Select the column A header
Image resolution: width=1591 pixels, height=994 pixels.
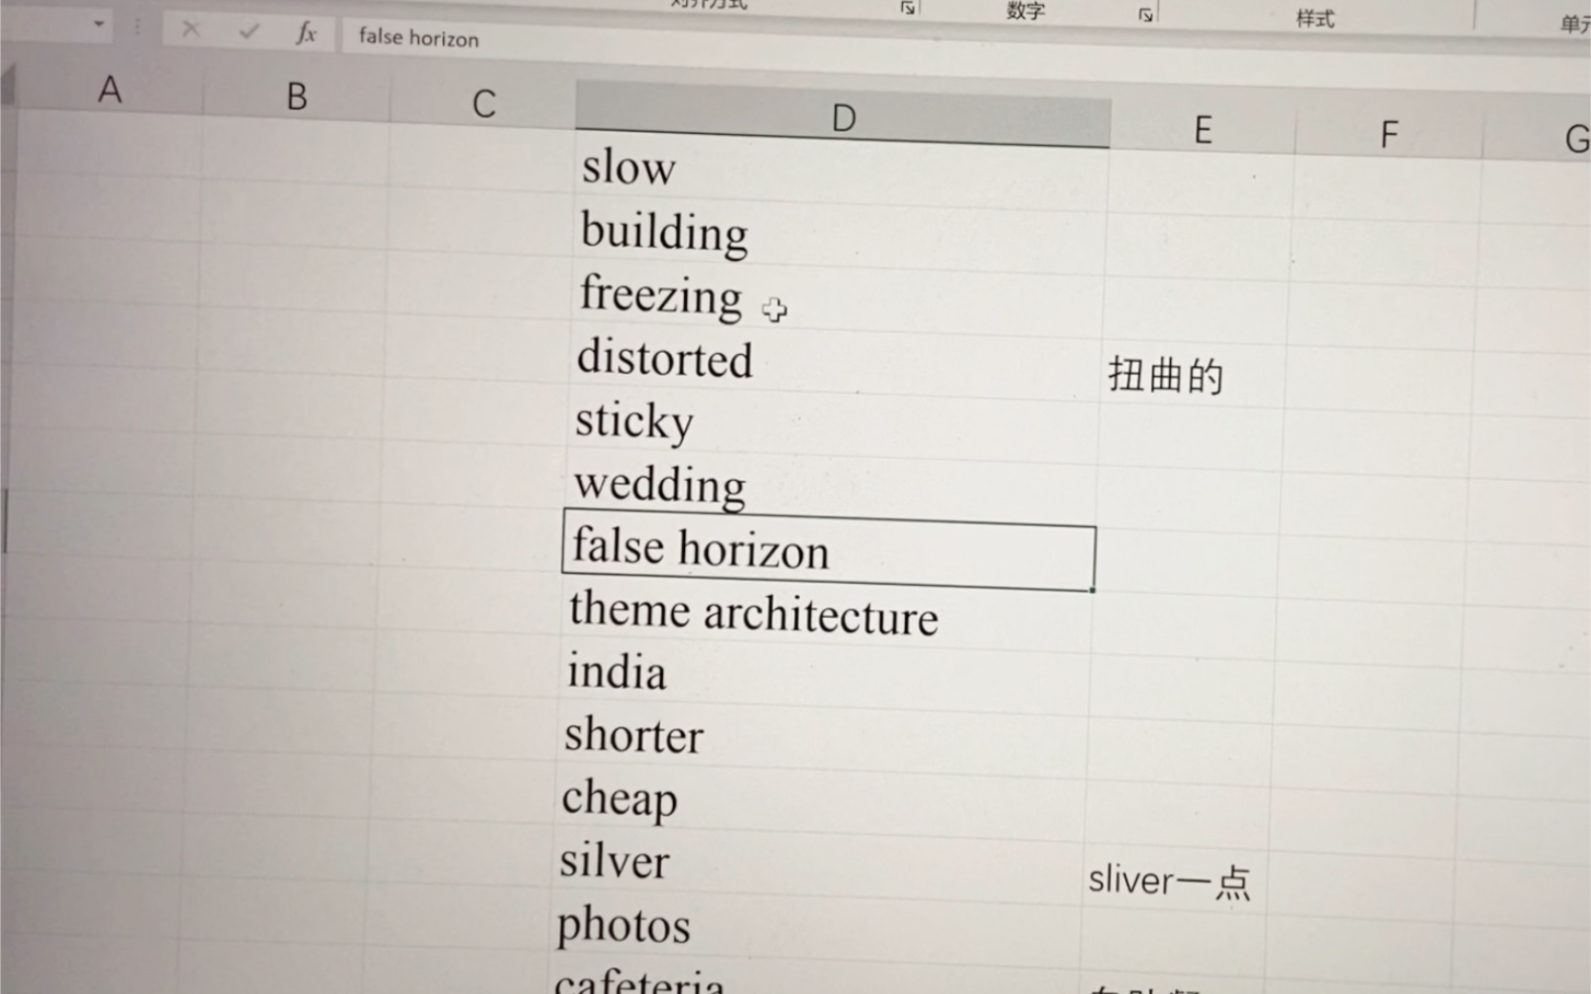pos(110,90)
